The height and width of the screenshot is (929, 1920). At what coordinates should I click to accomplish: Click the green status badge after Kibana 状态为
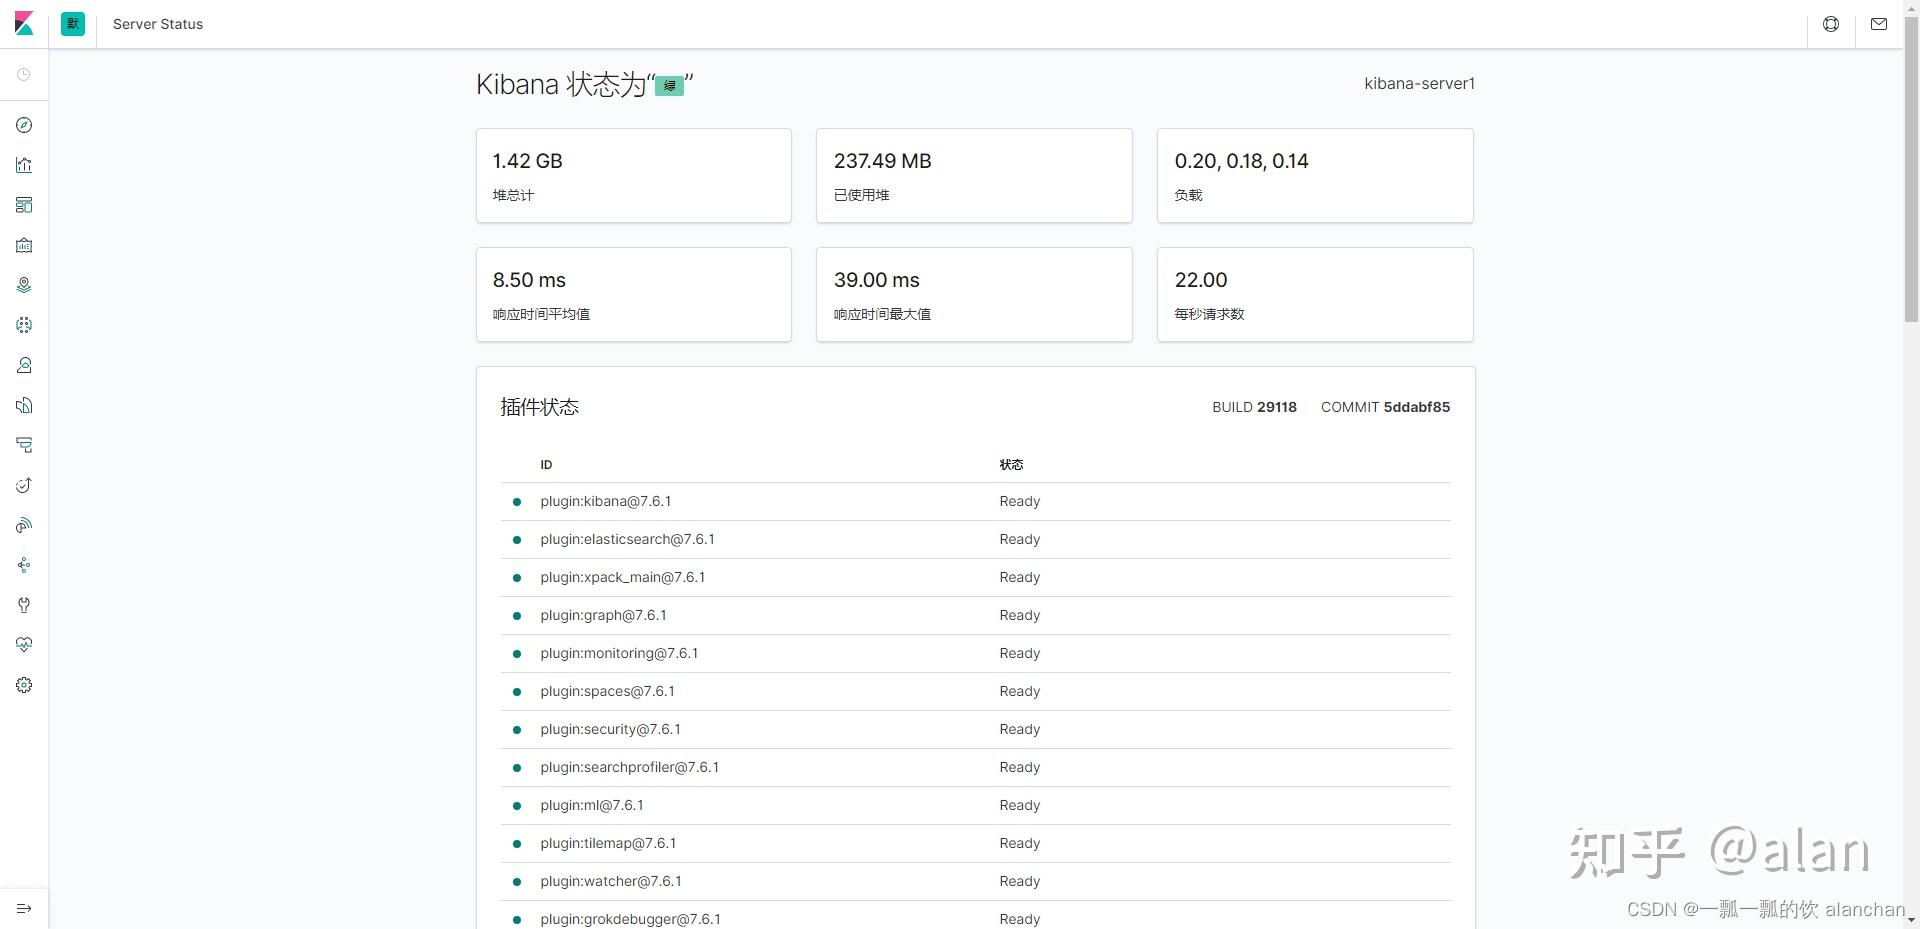click(669, 85)
